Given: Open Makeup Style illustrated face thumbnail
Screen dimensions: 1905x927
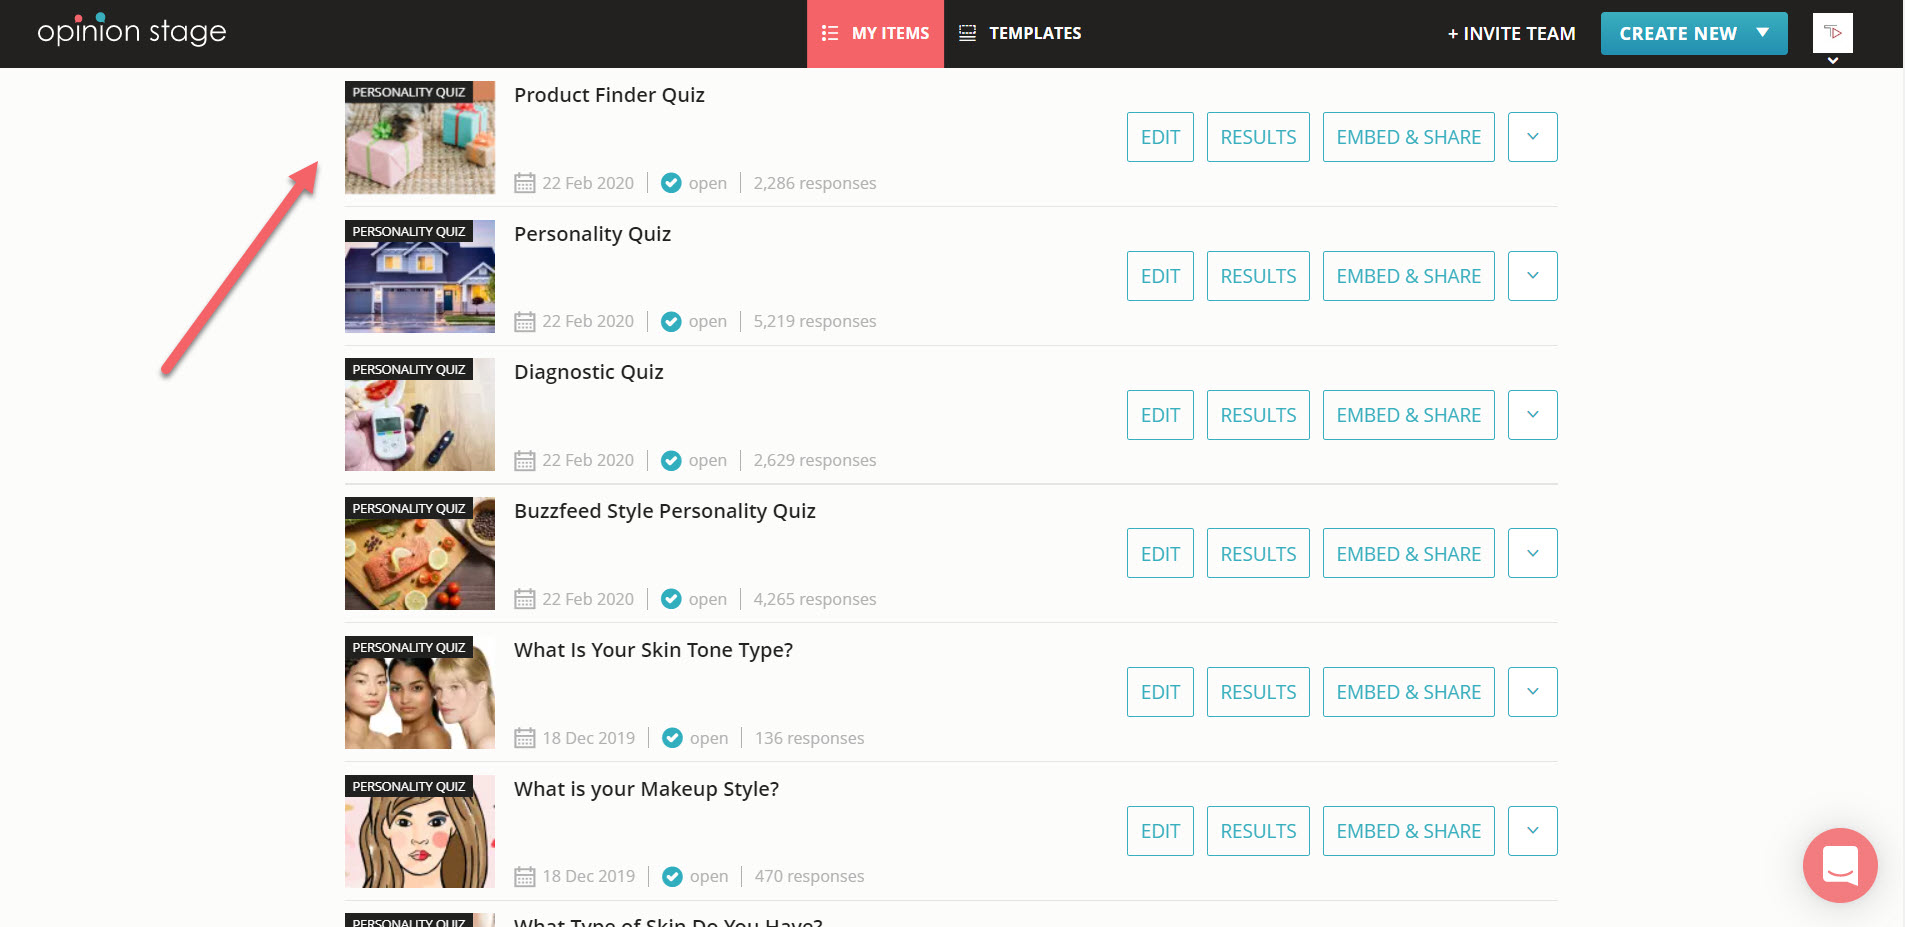Looking at the screenshot, I should click(420, 831).
